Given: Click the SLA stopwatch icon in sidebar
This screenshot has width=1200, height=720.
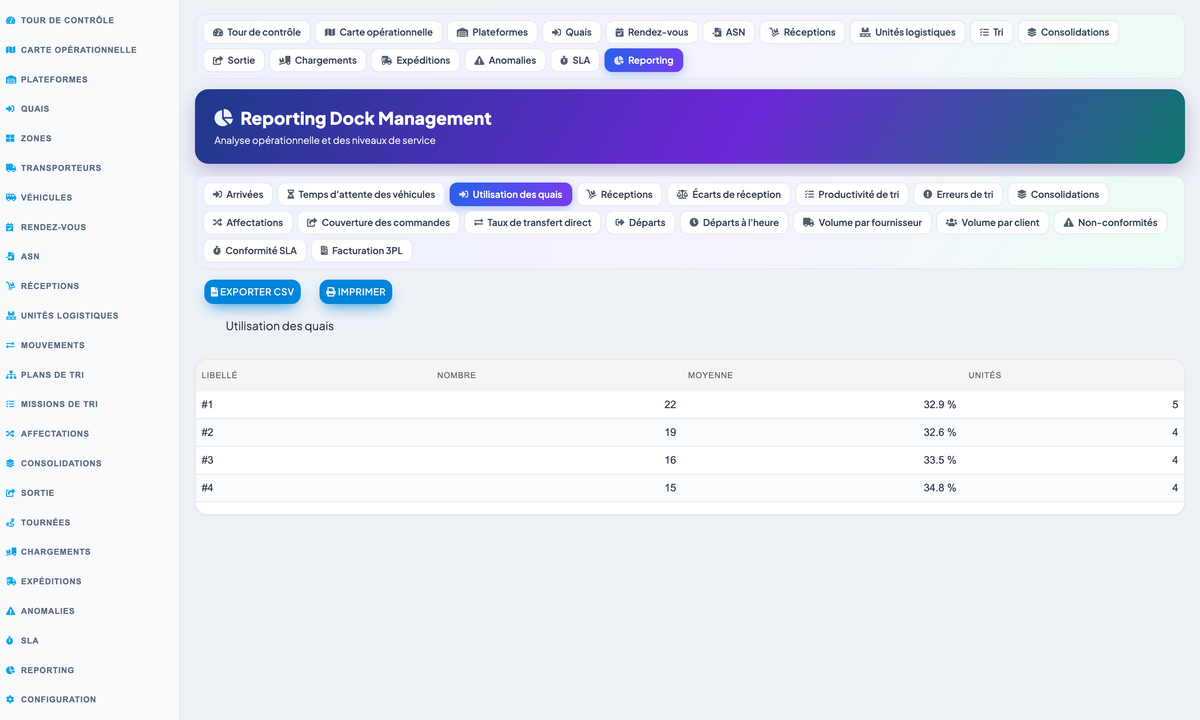Looking at the screenshot, I should tap(10, 640).
